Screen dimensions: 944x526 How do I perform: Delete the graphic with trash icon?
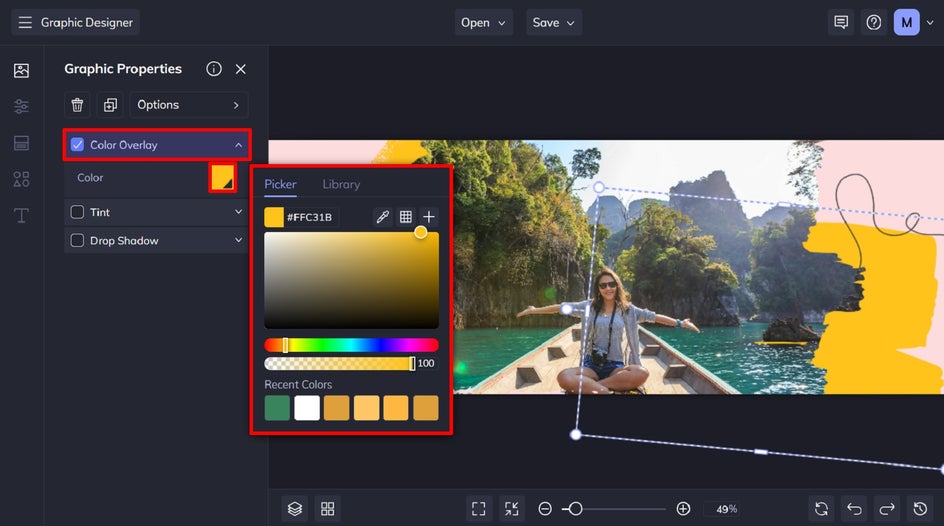click(77, 105)
